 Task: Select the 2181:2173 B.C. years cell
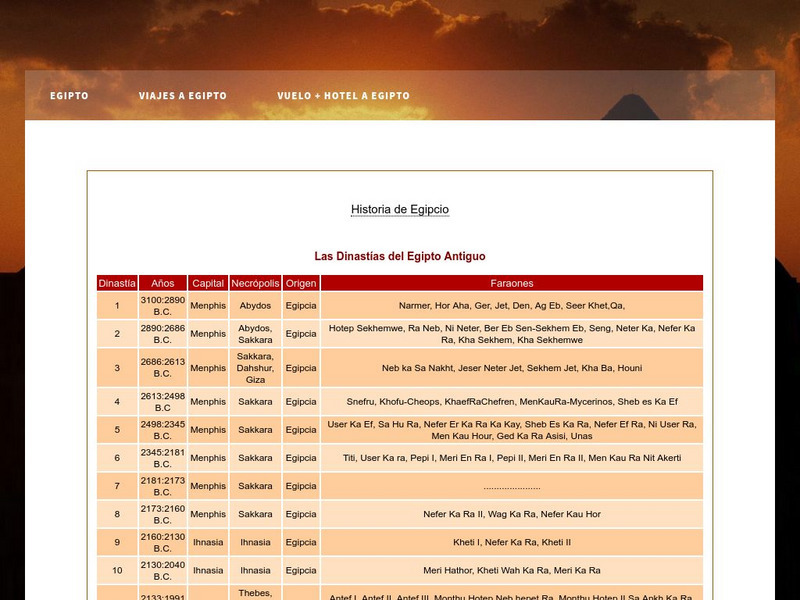[x=163, y=486]
